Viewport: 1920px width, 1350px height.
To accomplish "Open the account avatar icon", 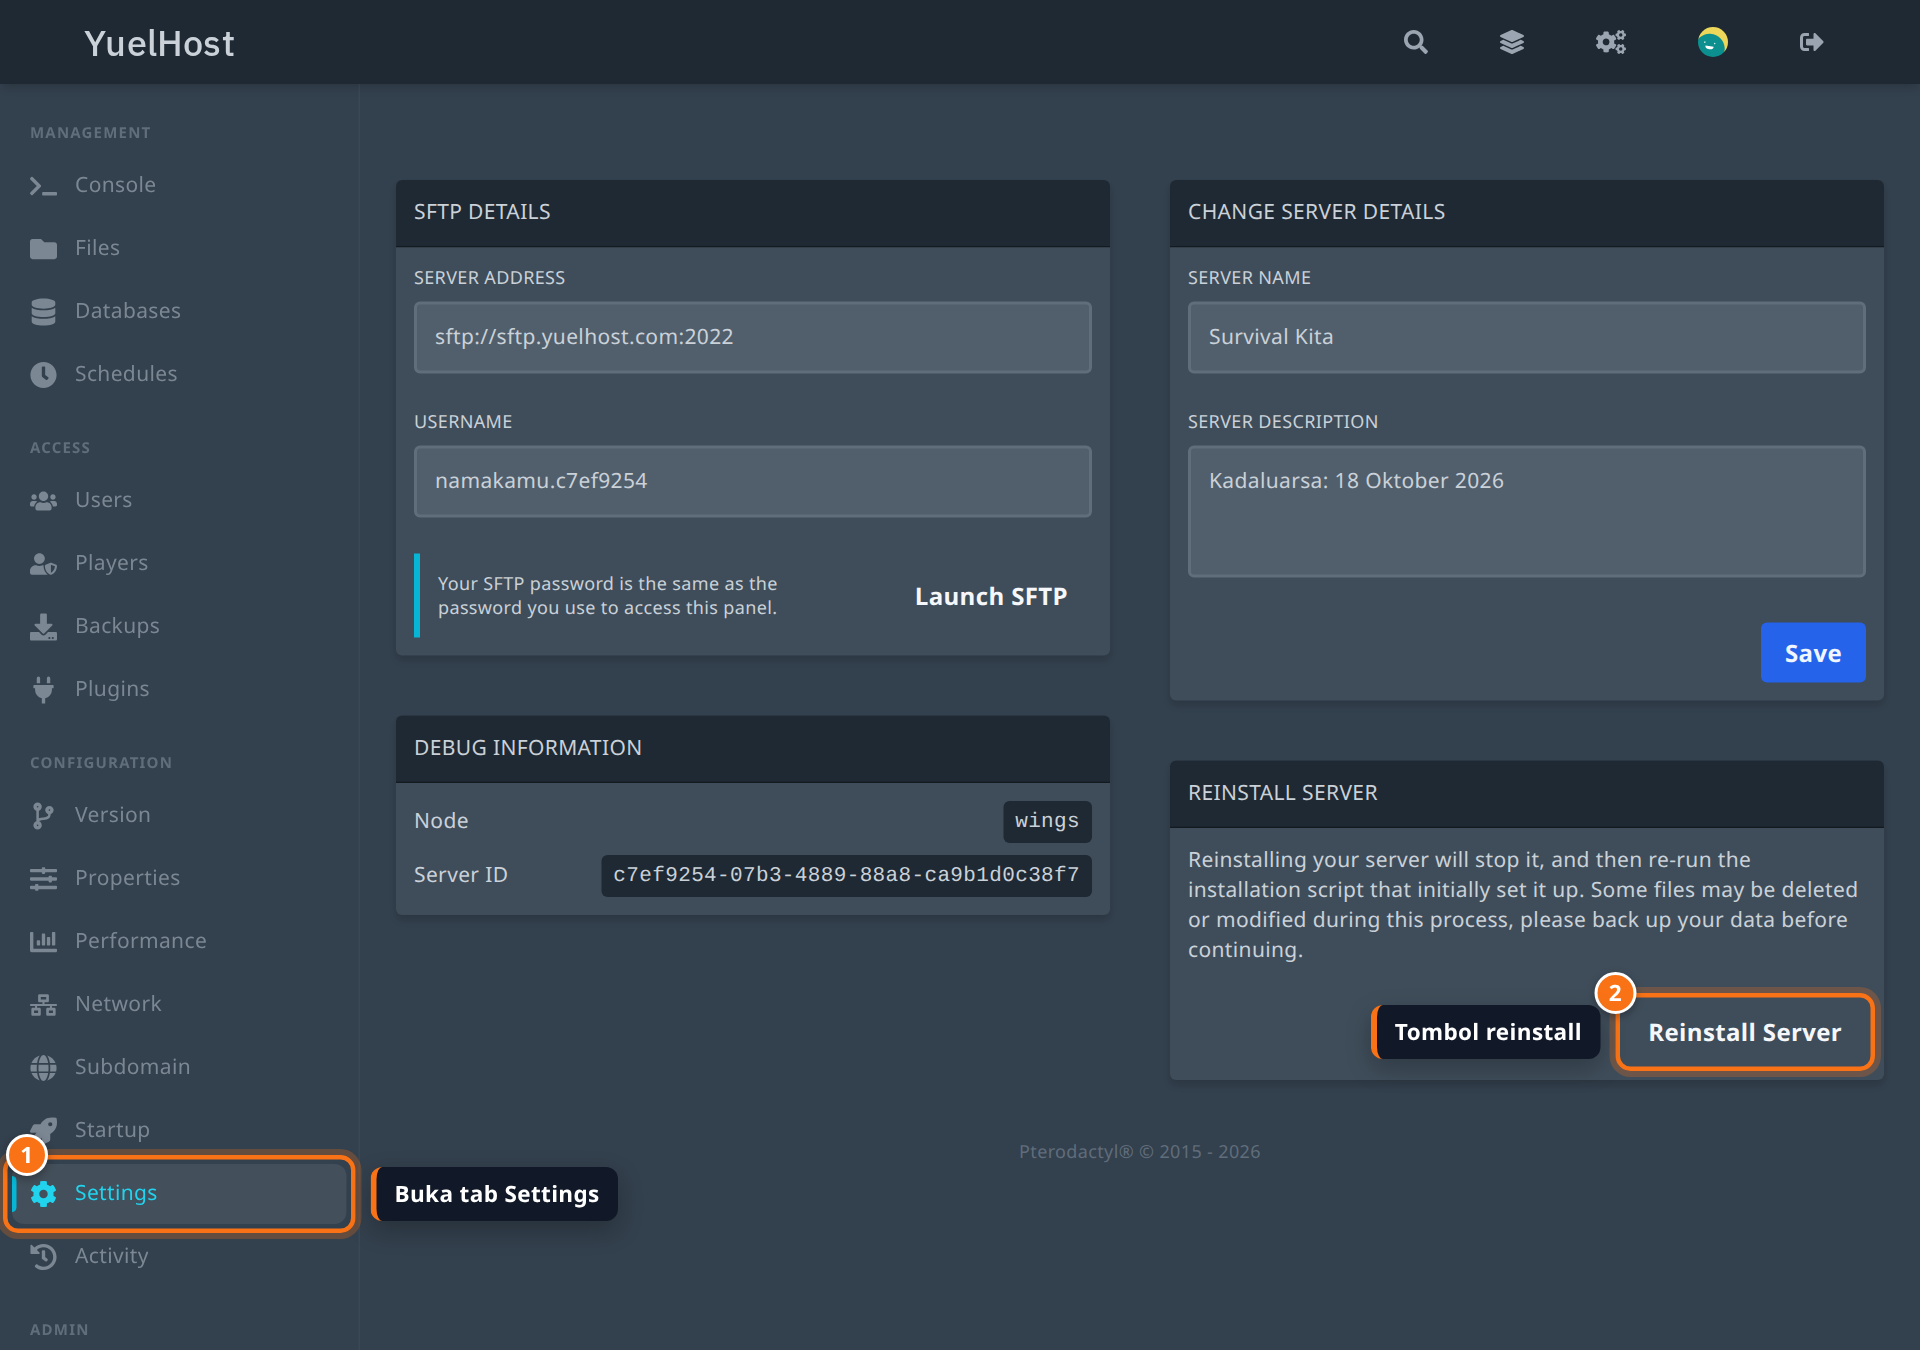I will 1712,42.
